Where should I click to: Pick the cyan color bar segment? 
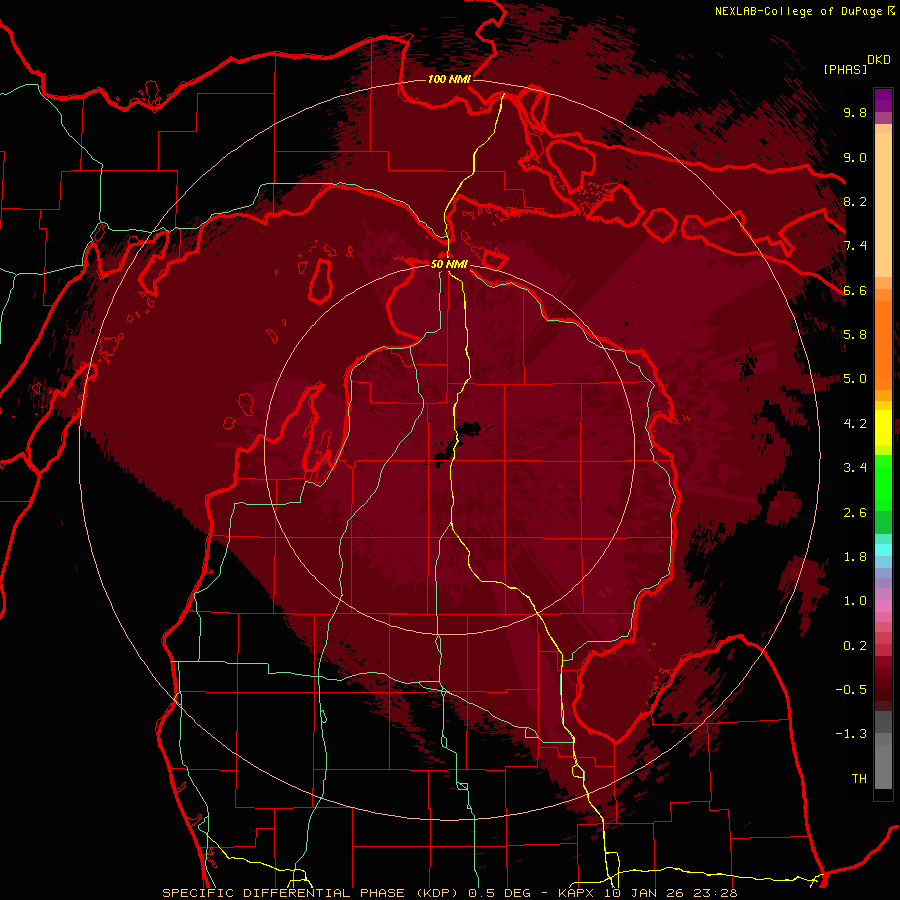(x=883, y=550)
